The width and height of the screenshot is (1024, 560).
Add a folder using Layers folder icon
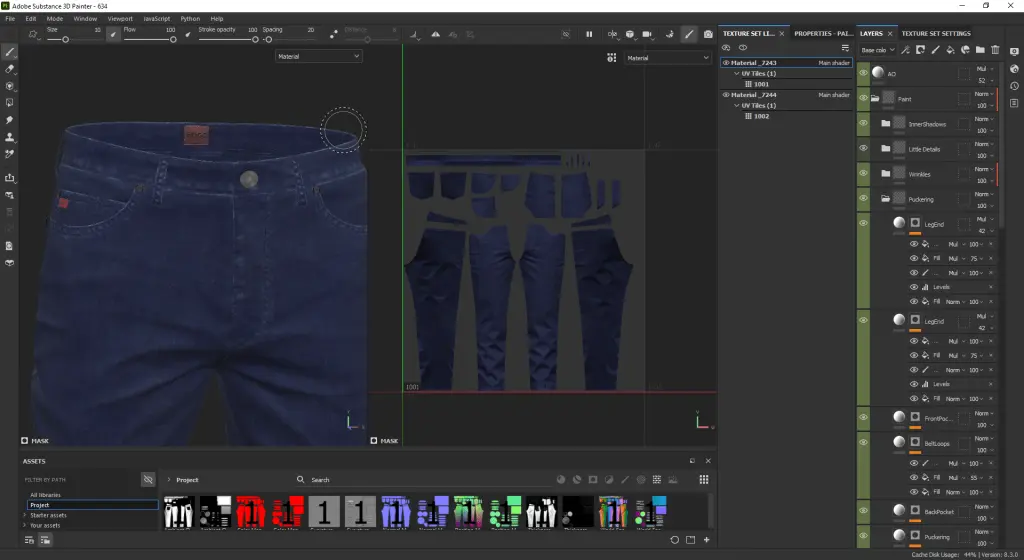click(x=980, y=50)
